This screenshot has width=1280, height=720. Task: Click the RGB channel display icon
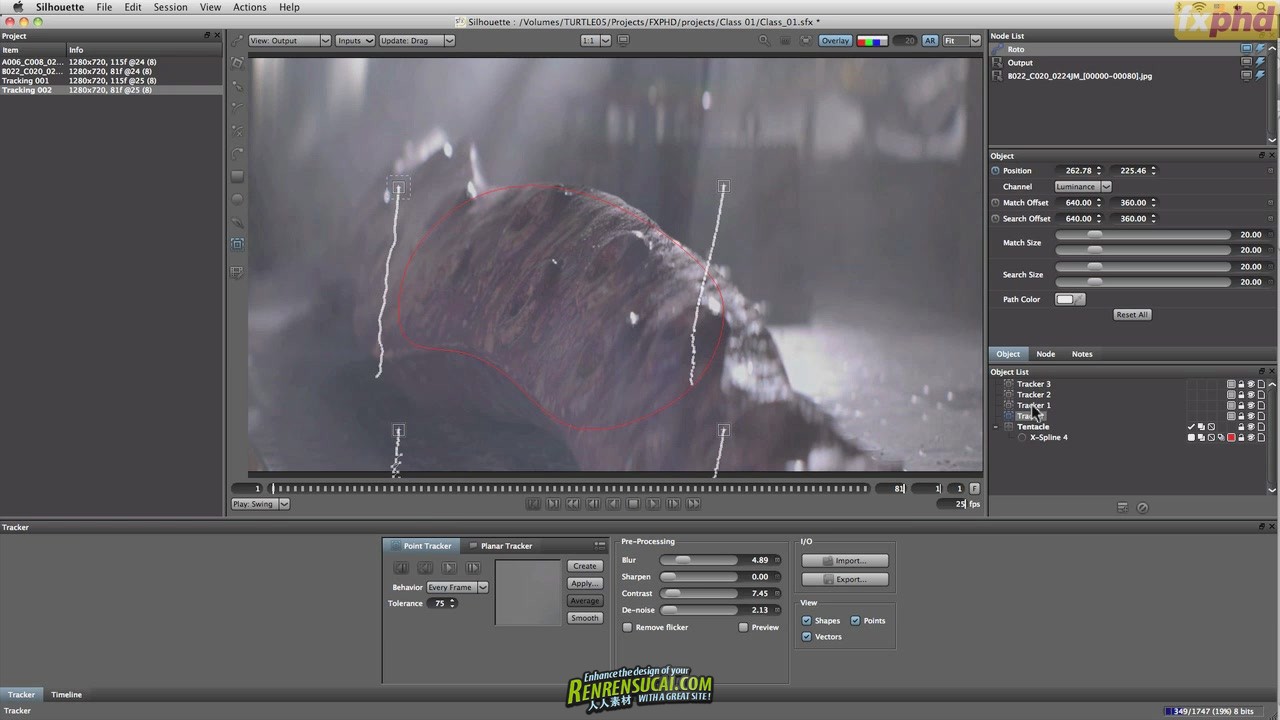872,41
